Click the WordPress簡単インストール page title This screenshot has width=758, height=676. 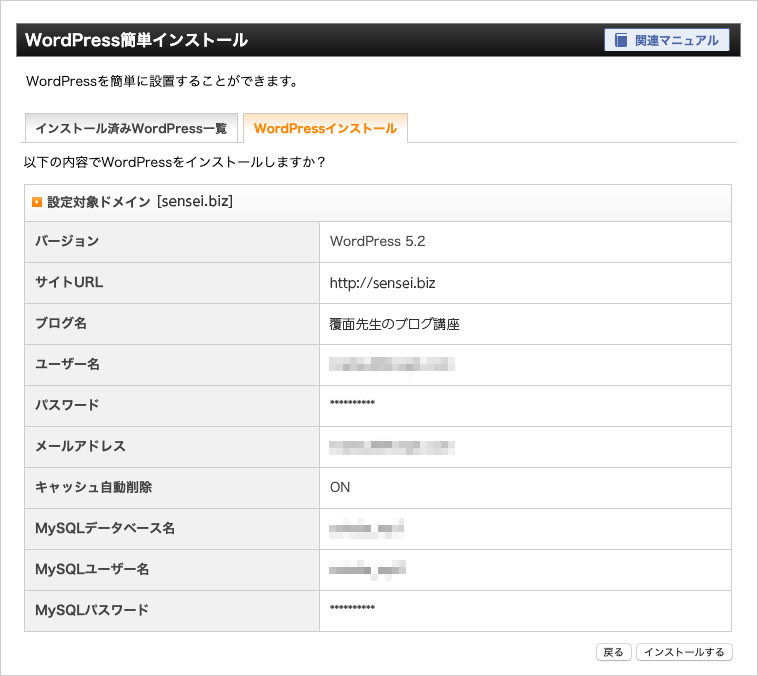[136, 40]
